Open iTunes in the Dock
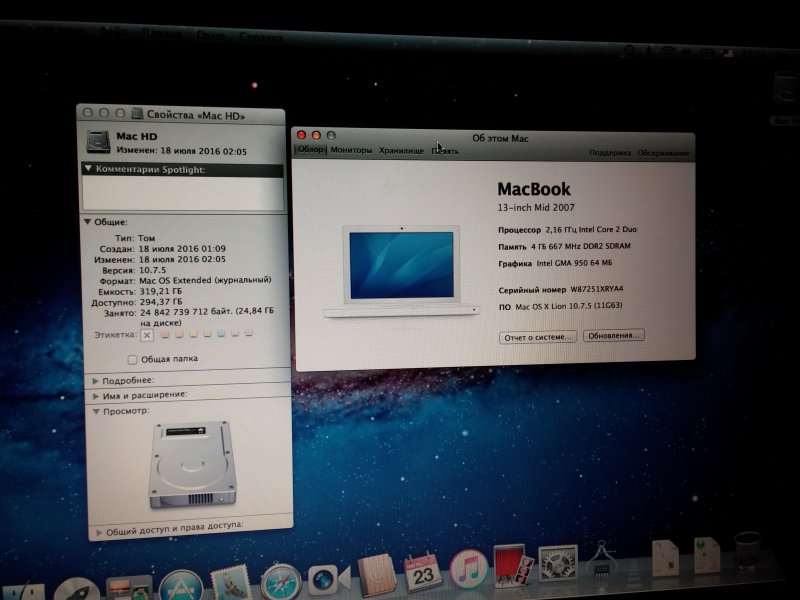 pos(467,571)
